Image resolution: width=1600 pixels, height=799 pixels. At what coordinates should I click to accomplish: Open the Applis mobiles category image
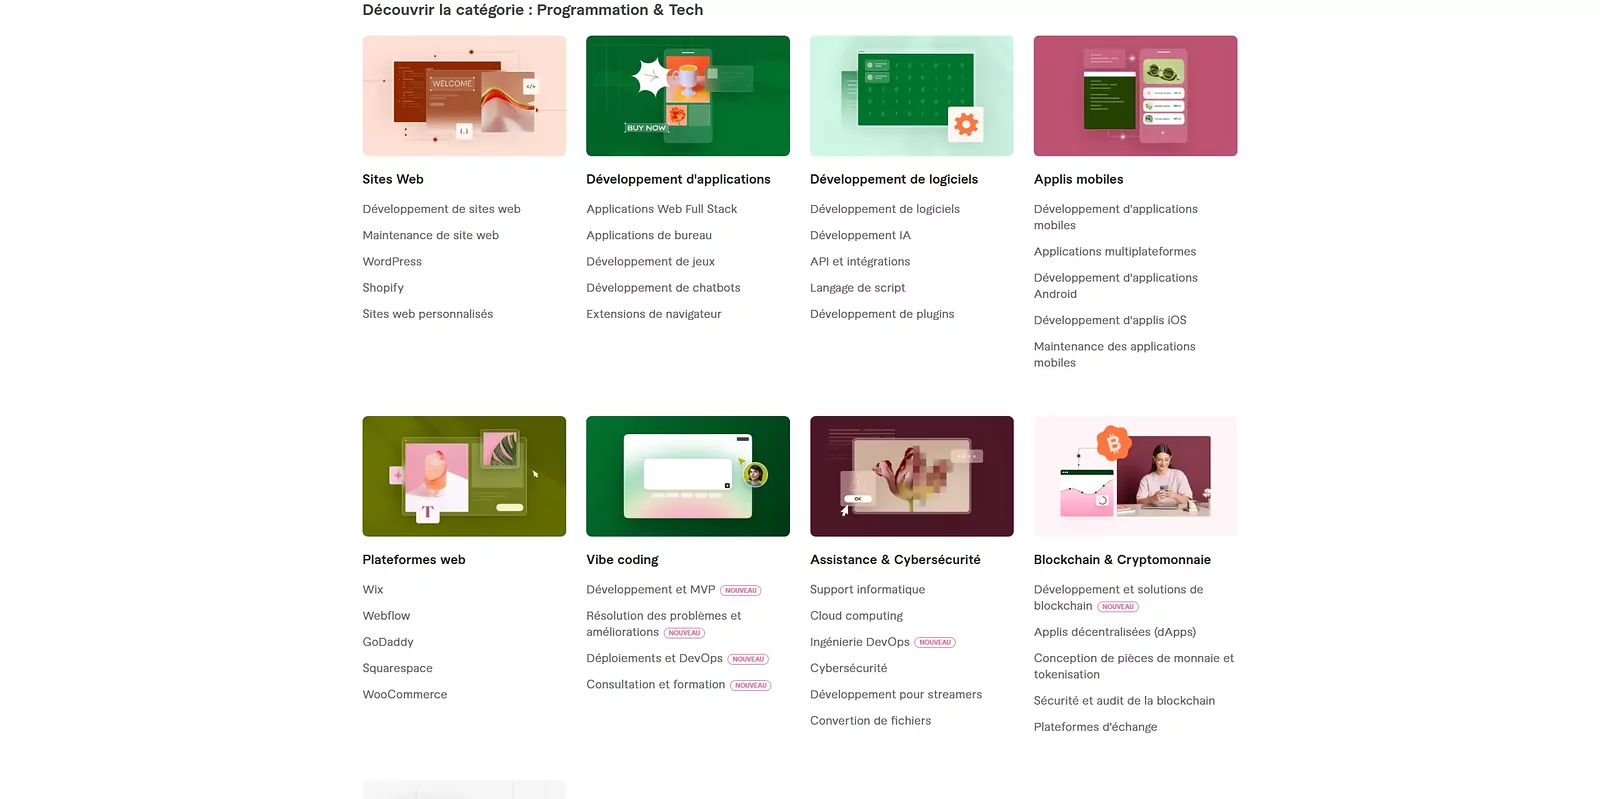click(1135, 96)
